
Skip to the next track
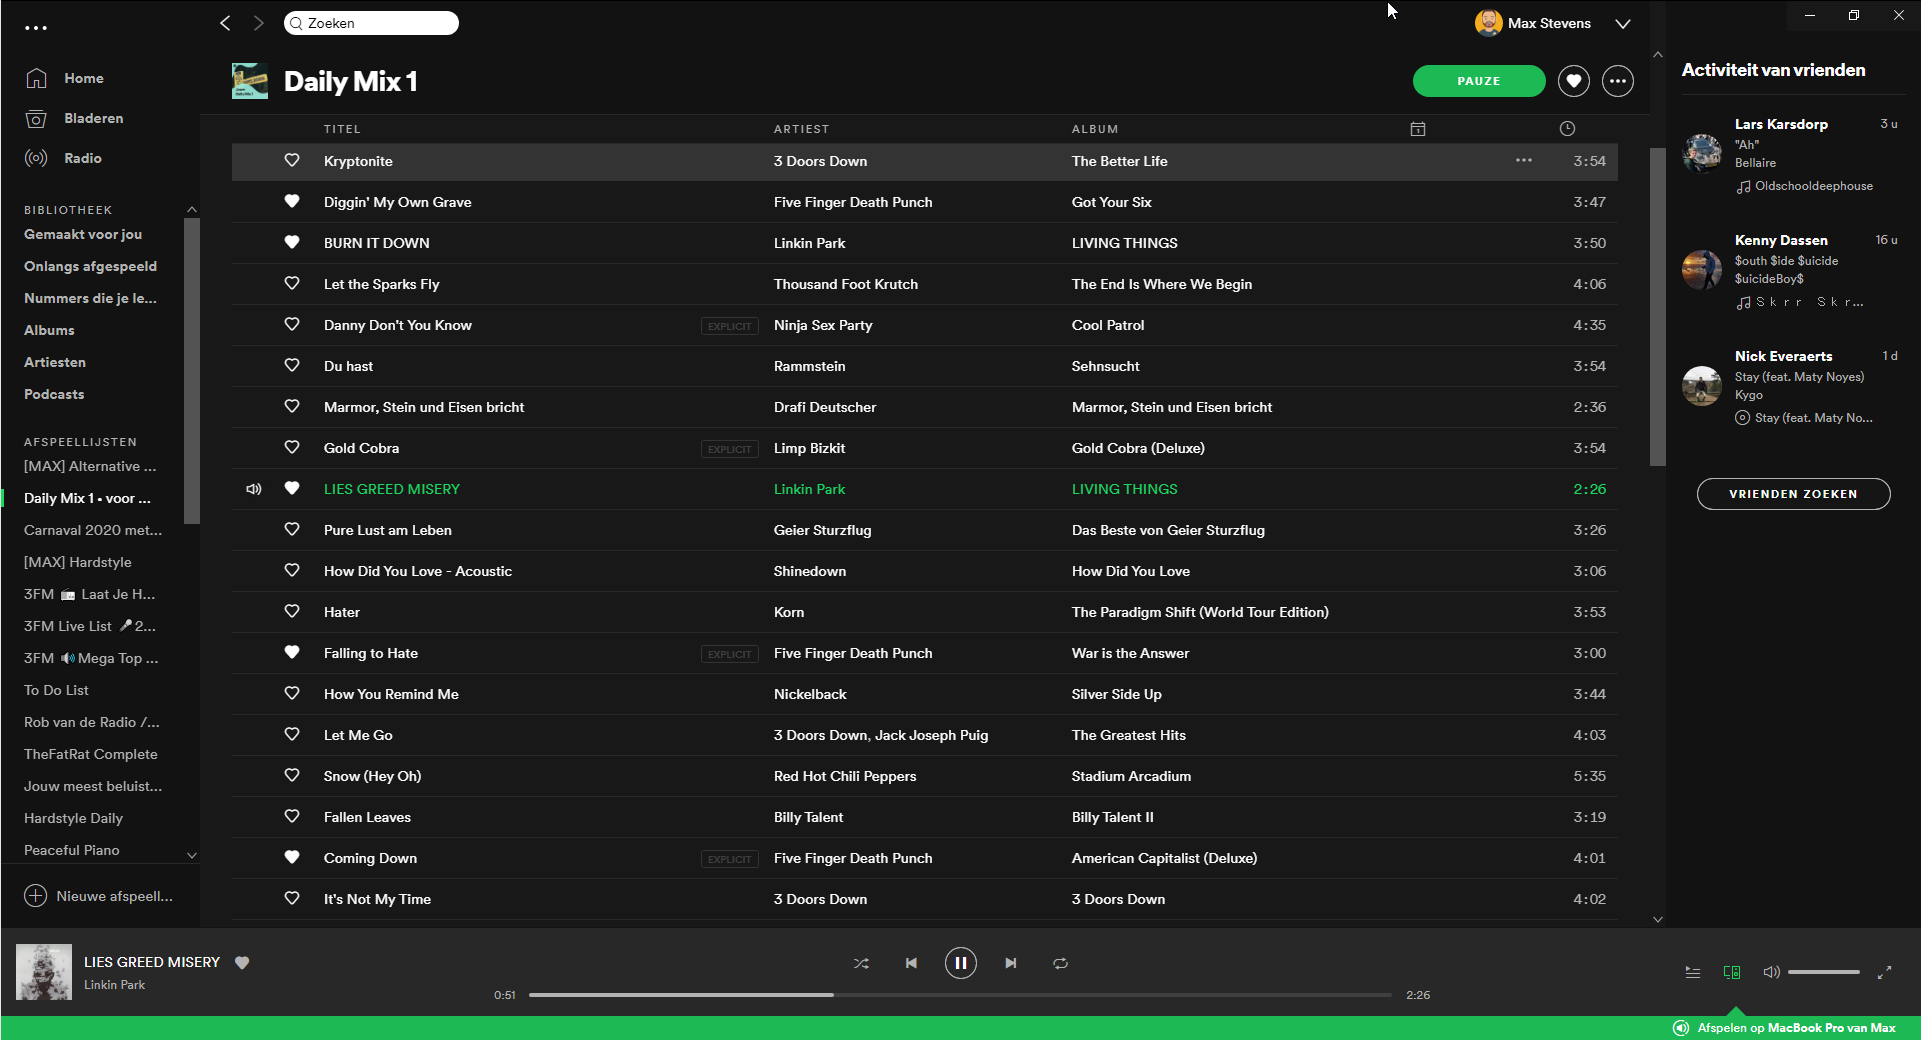click(x=1011, y=963)
